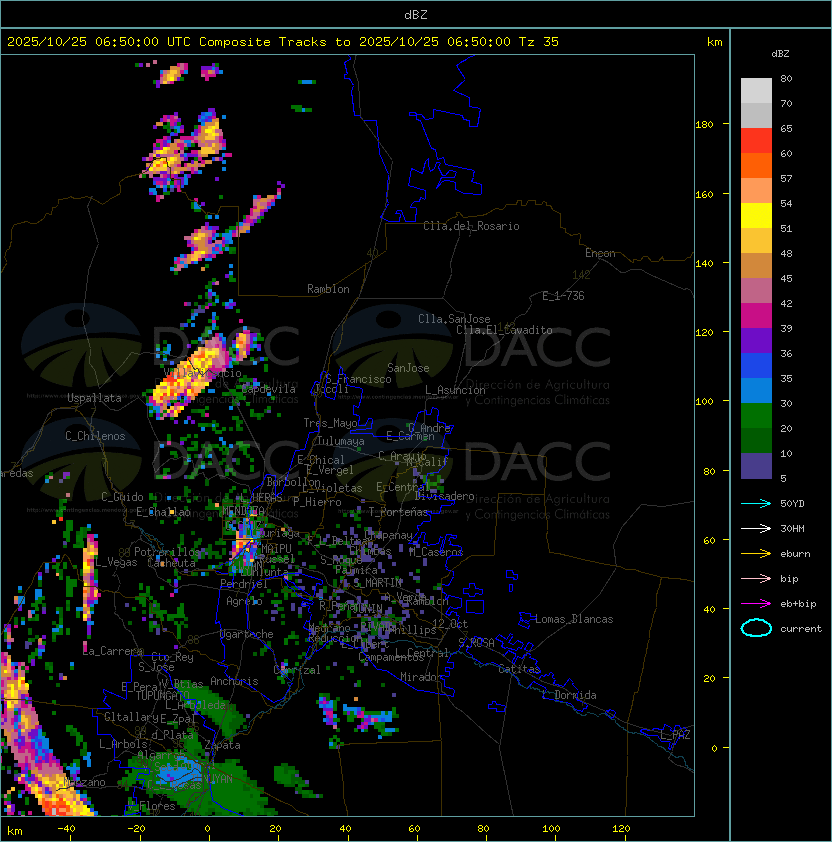Click the M_Caseros map label
Screen dimensions: 832x842
click(436, 552)
